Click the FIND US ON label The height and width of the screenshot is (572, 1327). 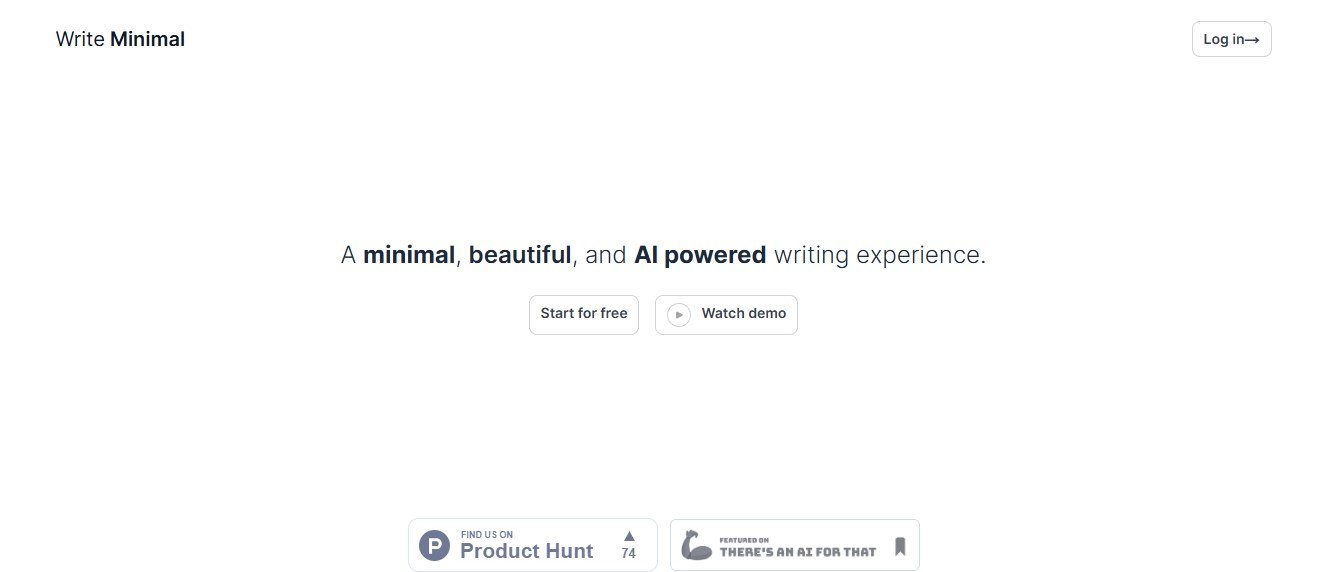[487, 535]
